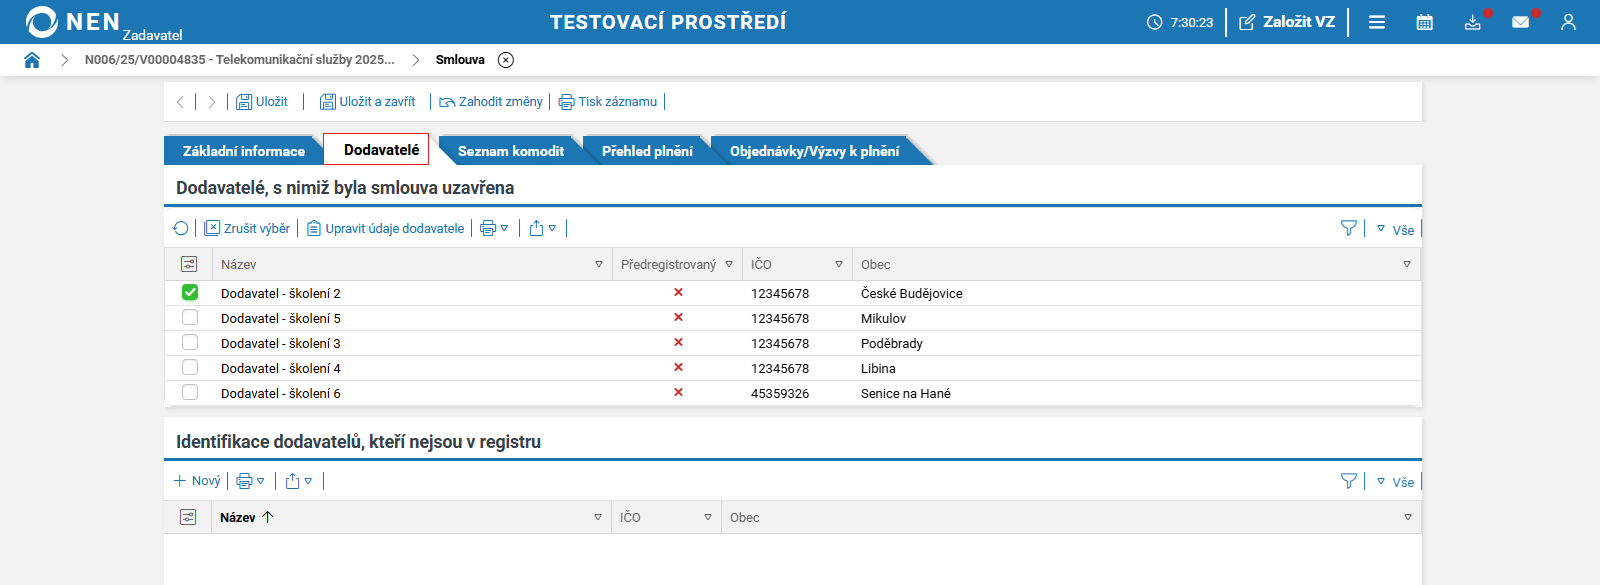The image size is (1600, 585).
Task: Click Upravit údaje dodavatele button
Action: [x=385, y=228]
